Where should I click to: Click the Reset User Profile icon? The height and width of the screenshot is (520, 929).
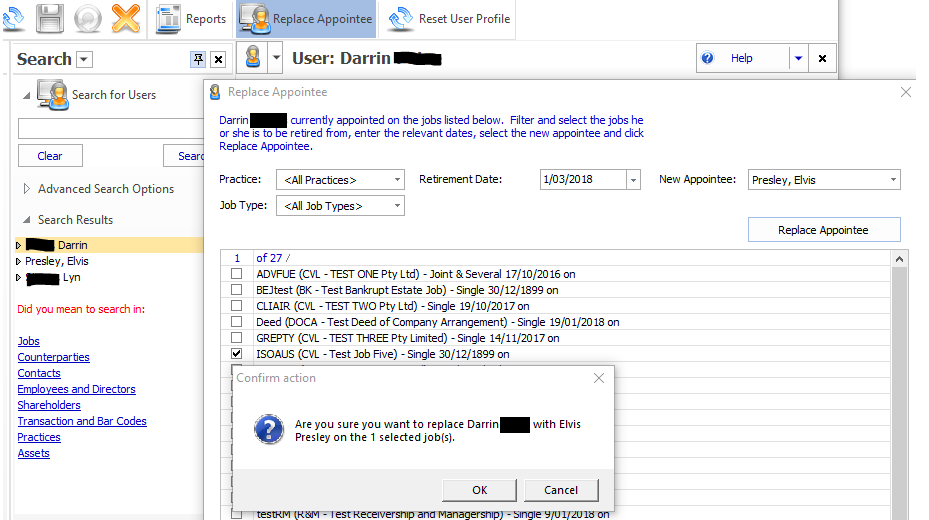pos(401,19)
